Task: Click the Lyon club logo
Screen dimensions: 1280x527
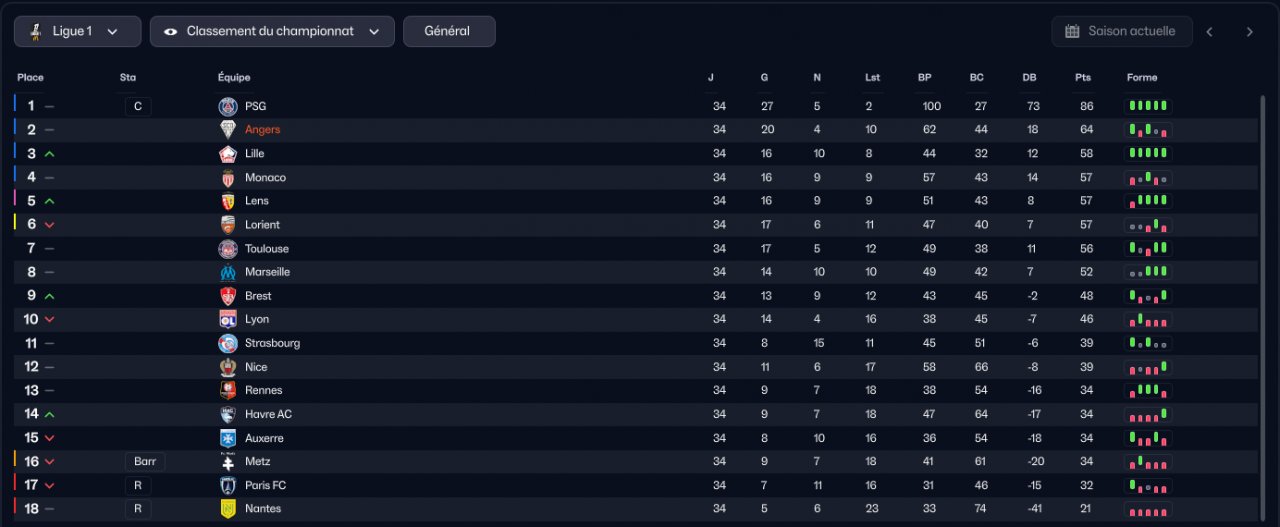Action: (228, 319)
